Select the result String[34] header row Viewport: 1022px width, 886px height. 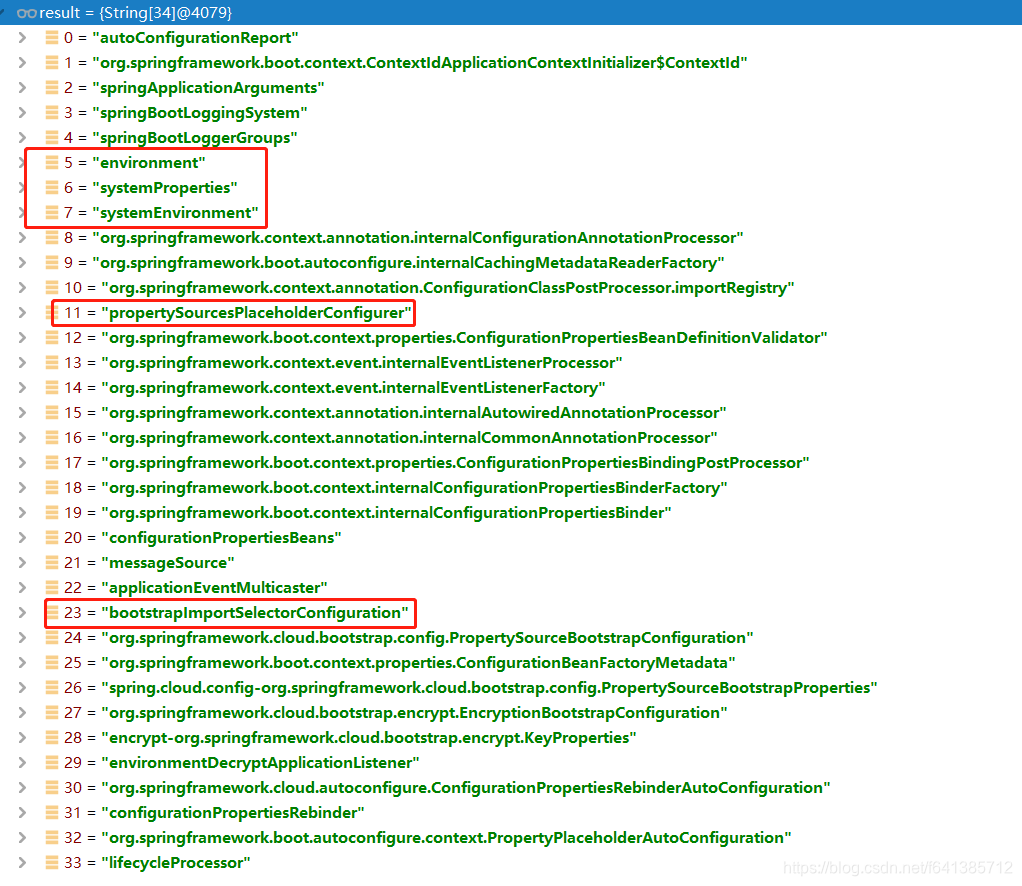(511, 12)
